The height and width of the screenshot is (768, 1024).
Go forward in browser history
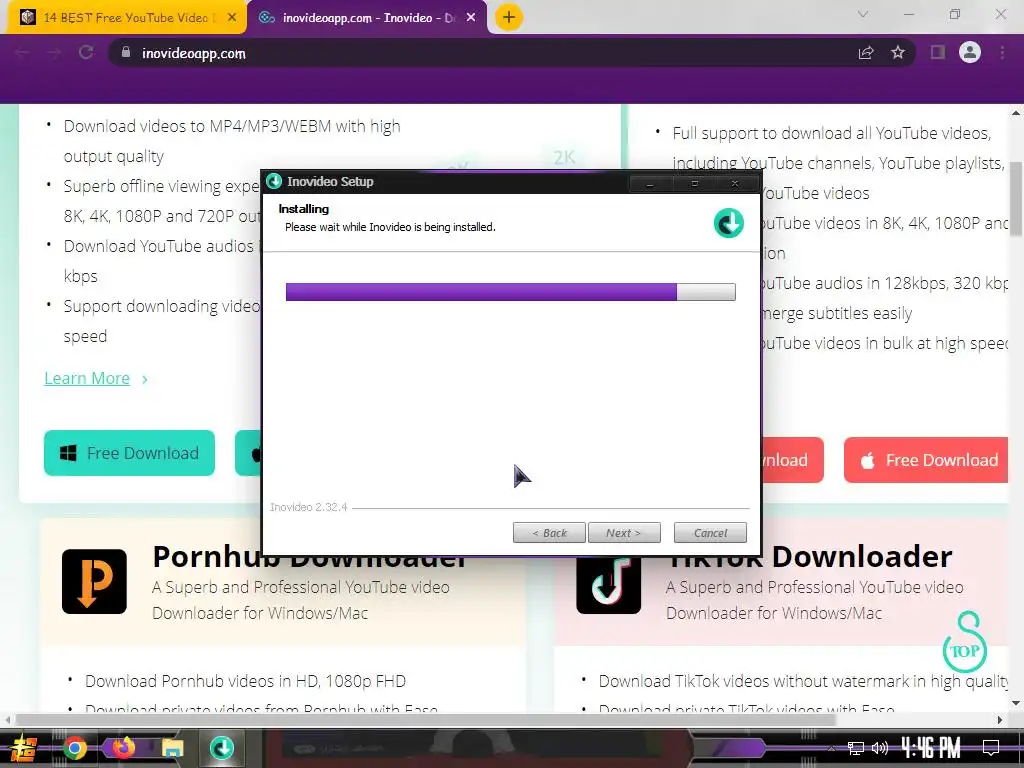click(54, 53)
